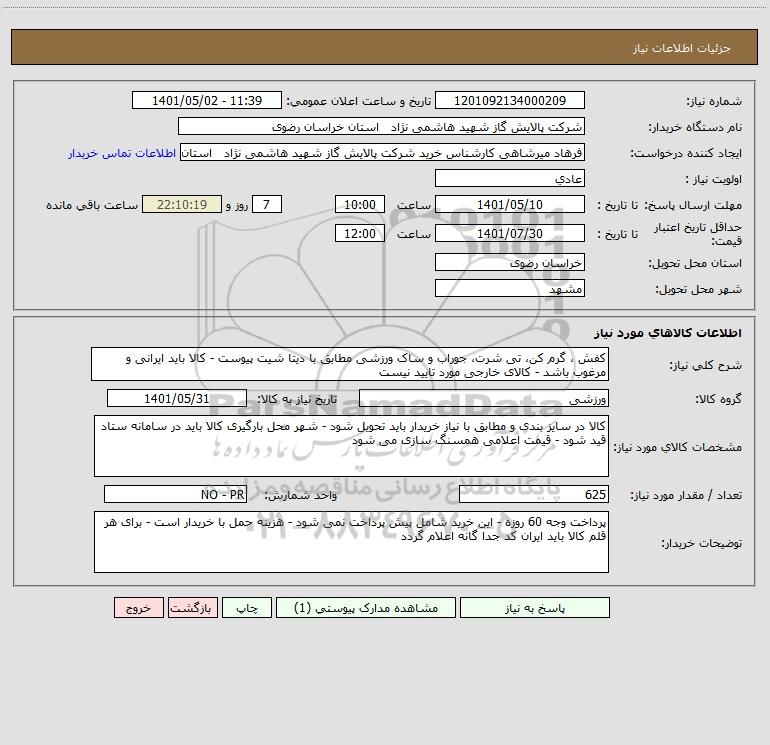Click the 'شماره نیاز:' label
This screenshot has width=770, height=745.
click(714, 102)
